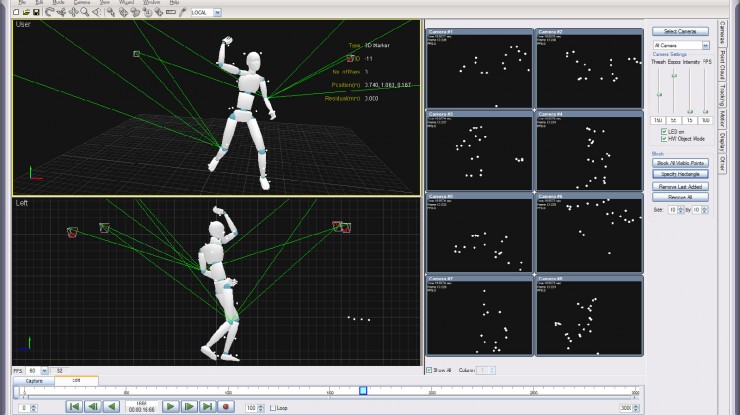This screenshot has height=415, width=740.
Task: Open the All Camera dropdown
Action: [706, 45]
